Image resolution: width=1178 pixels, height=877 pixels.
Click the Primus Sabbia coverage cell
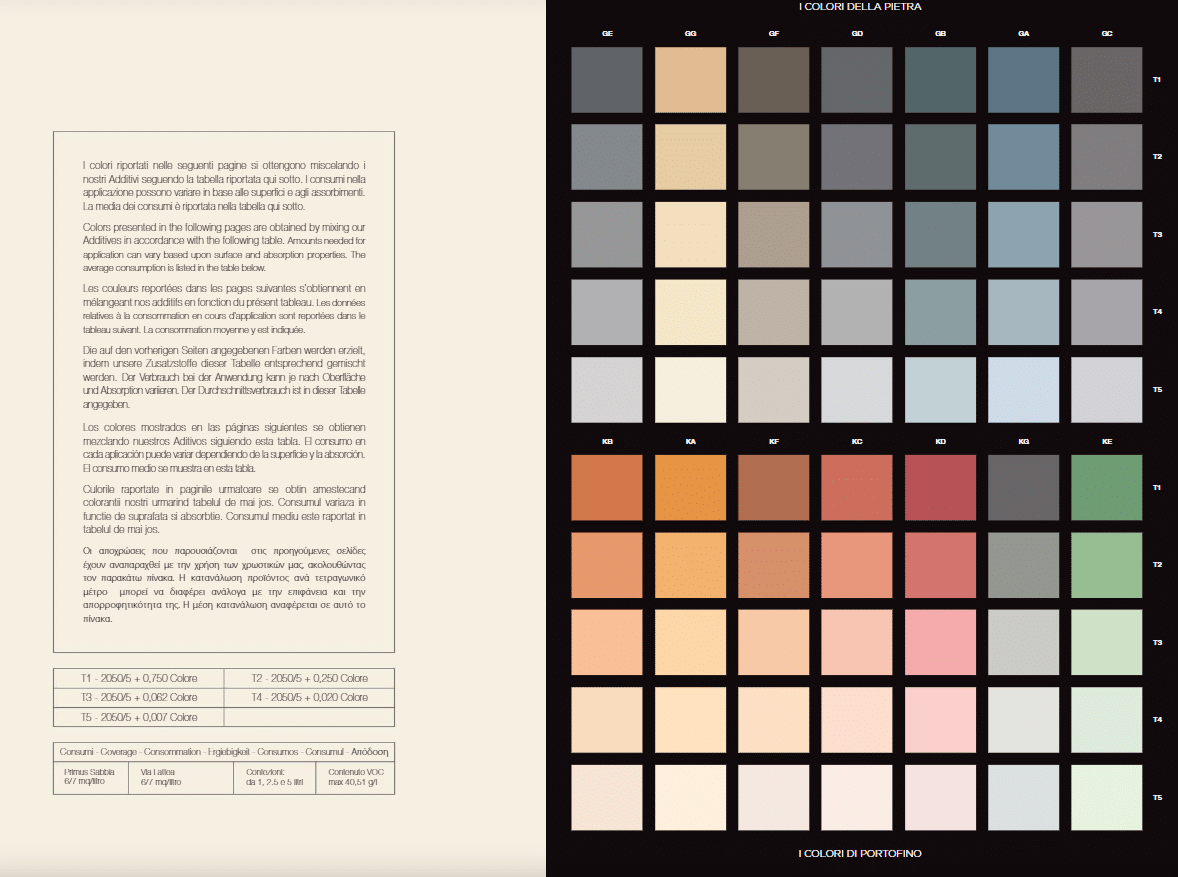pyautogui.click(x=90, y=777)
